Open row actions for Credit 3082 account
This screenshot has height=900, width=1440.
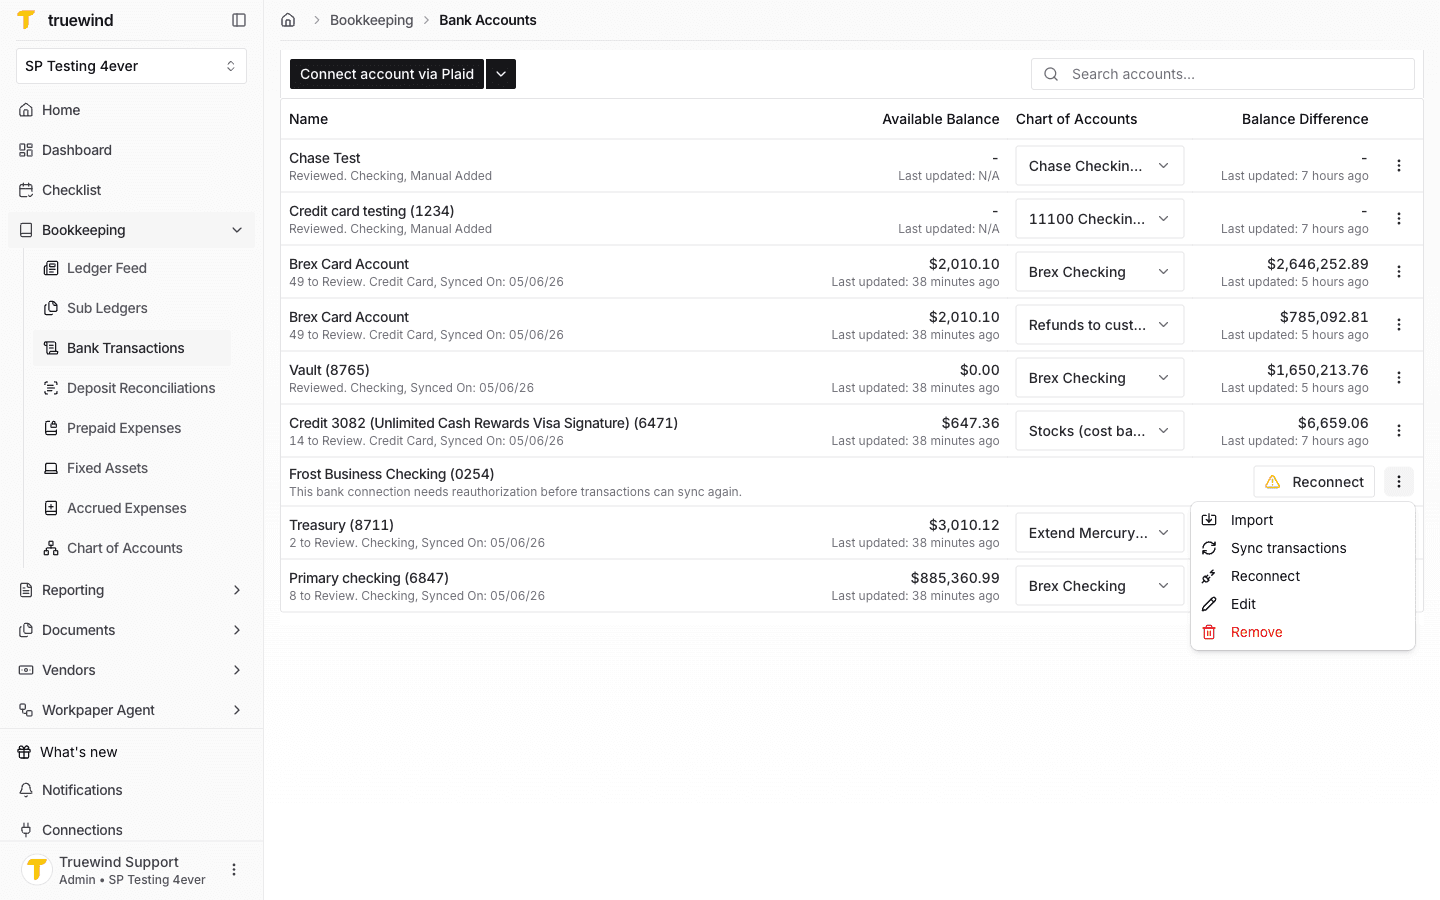(x=1399, y=431)
